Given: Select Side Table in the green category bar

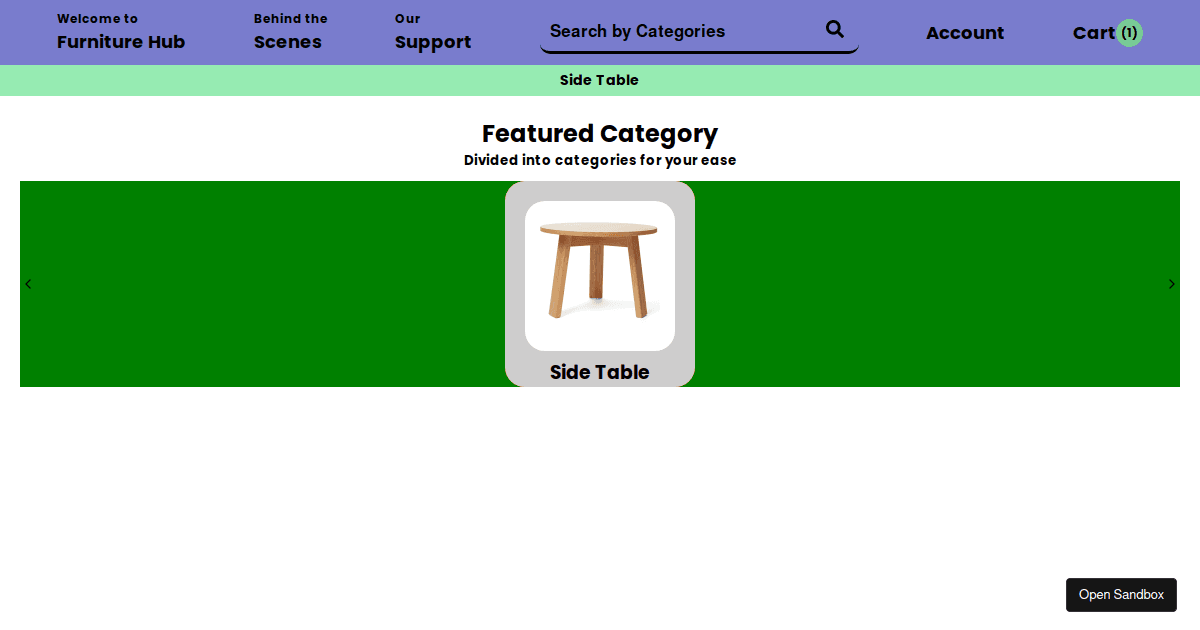Looking at the screenshot, I should pyautogui.click(x=599, y=80).
